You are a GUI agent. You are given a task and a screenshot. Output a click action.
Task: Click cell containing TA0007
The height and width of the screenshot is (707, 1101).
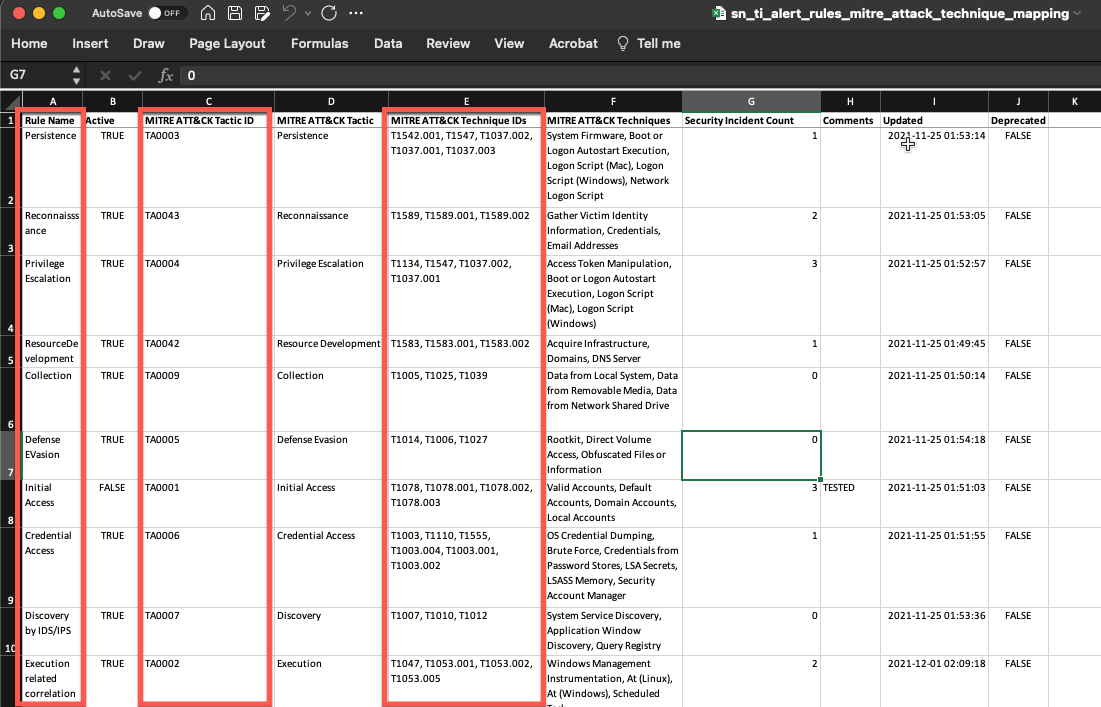click(x=209, y=631)
